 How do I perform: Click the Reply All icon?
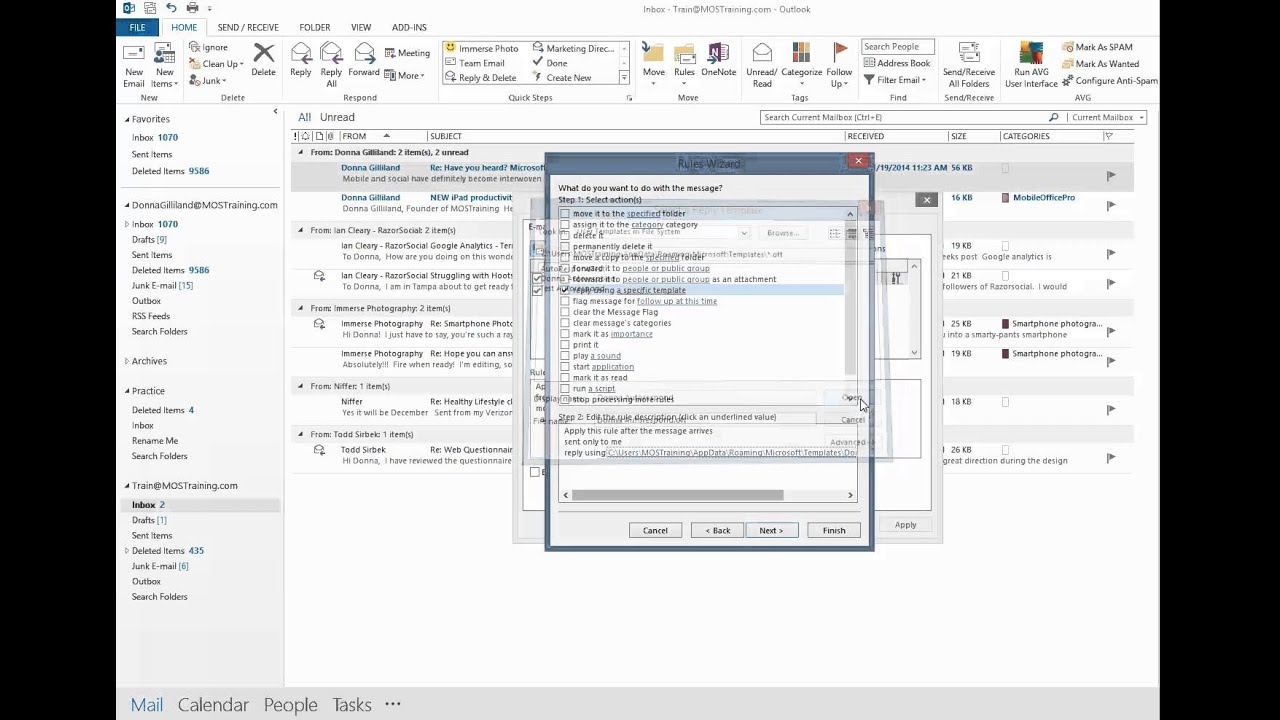(331, 65)
